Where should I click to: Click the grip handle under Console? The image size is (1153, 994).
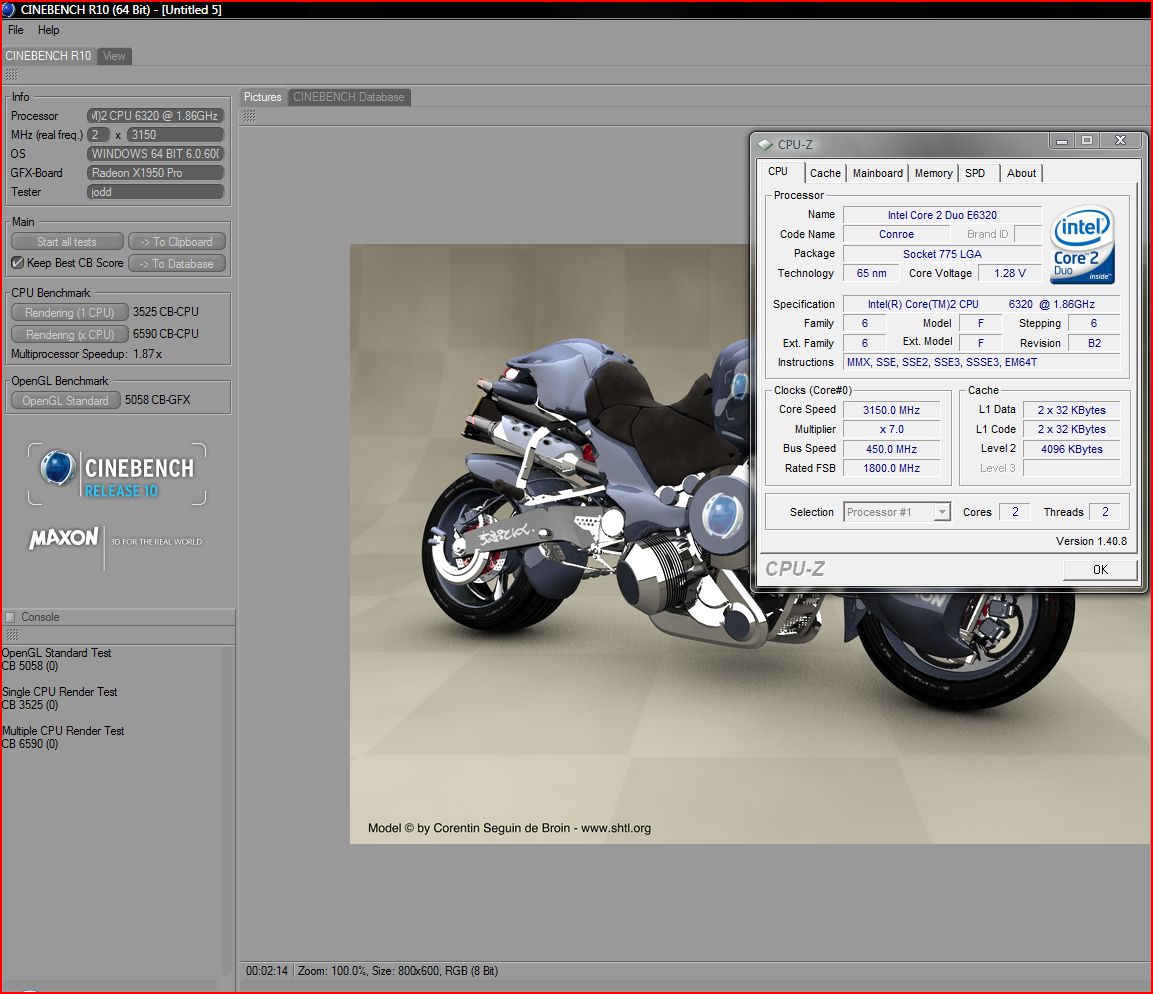(11, 634)
